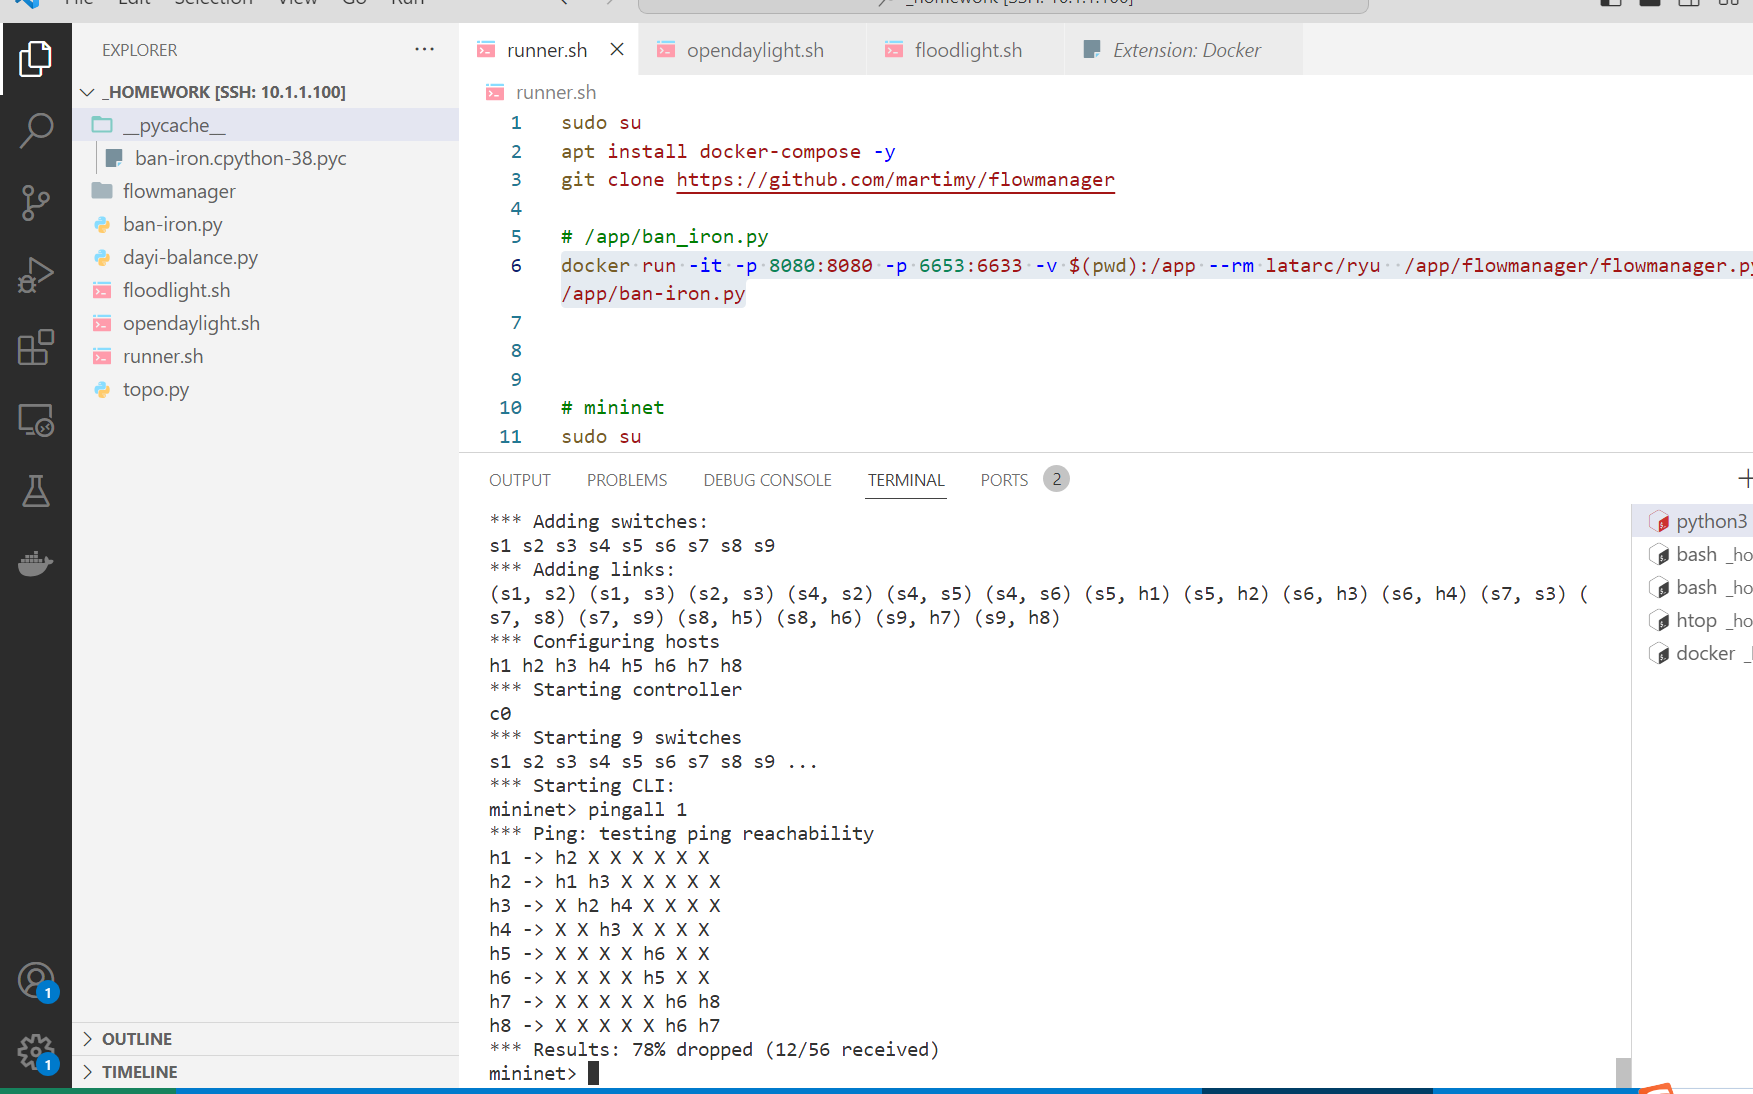
Task: Switch to opendaylight.sh editor tab
Action: click(x=754, y=50)
